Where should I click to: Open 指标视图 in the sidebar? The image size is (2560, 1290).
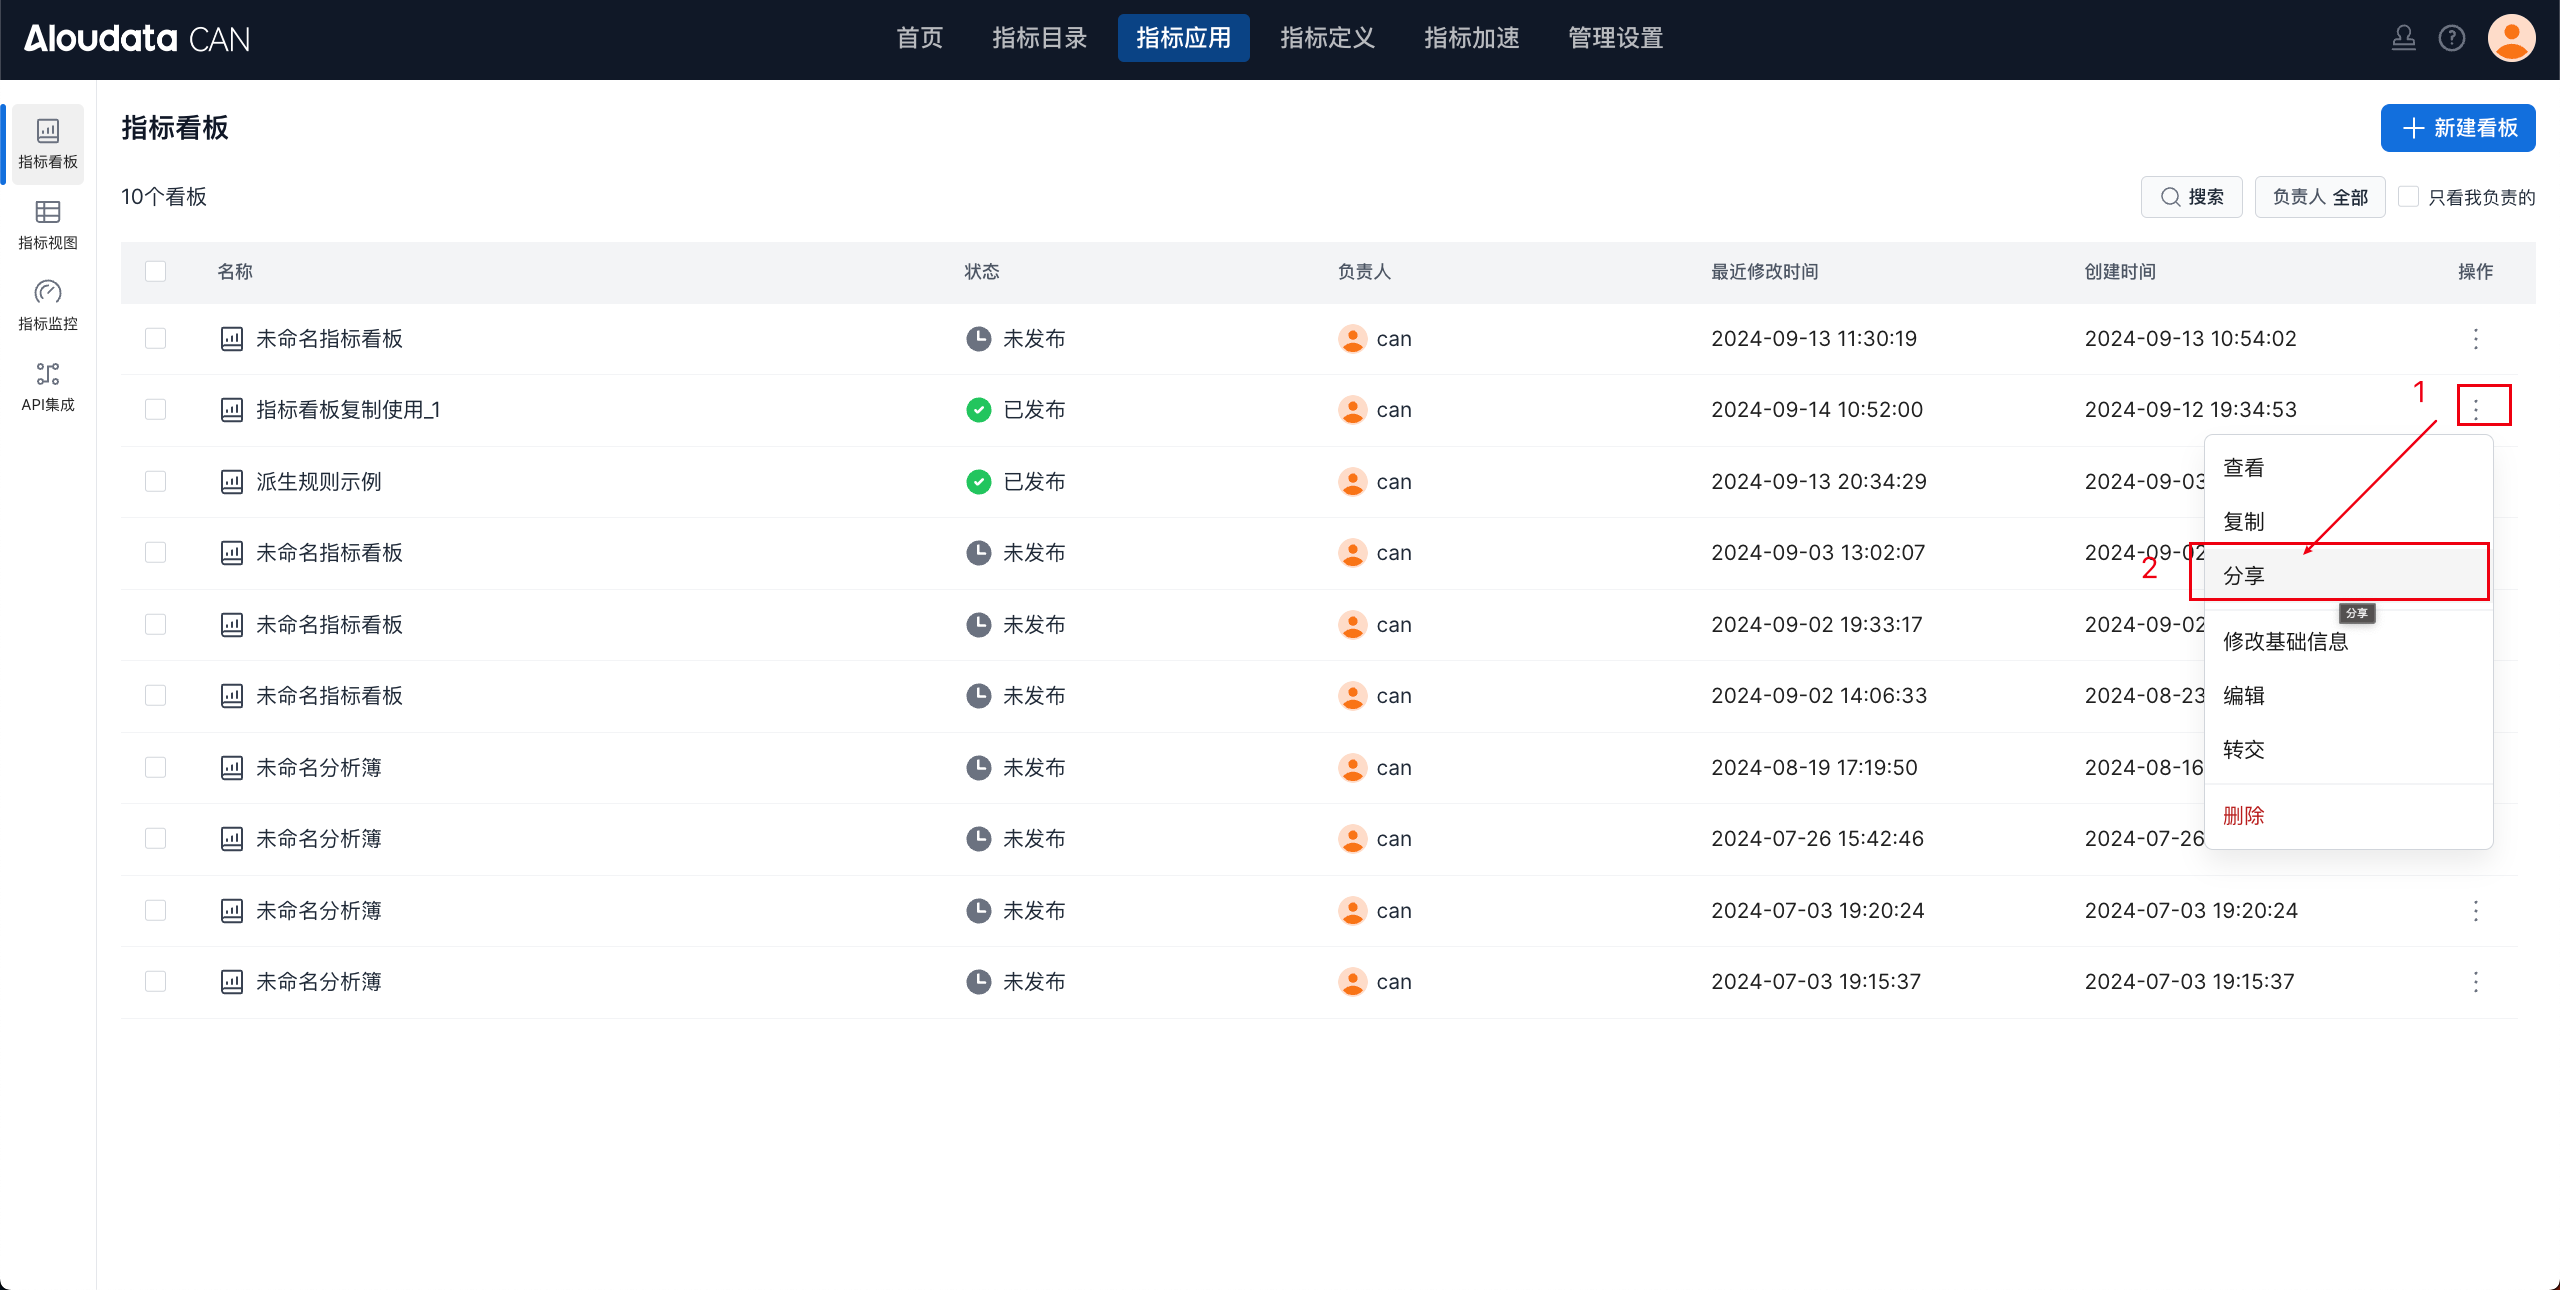point(47,224)
